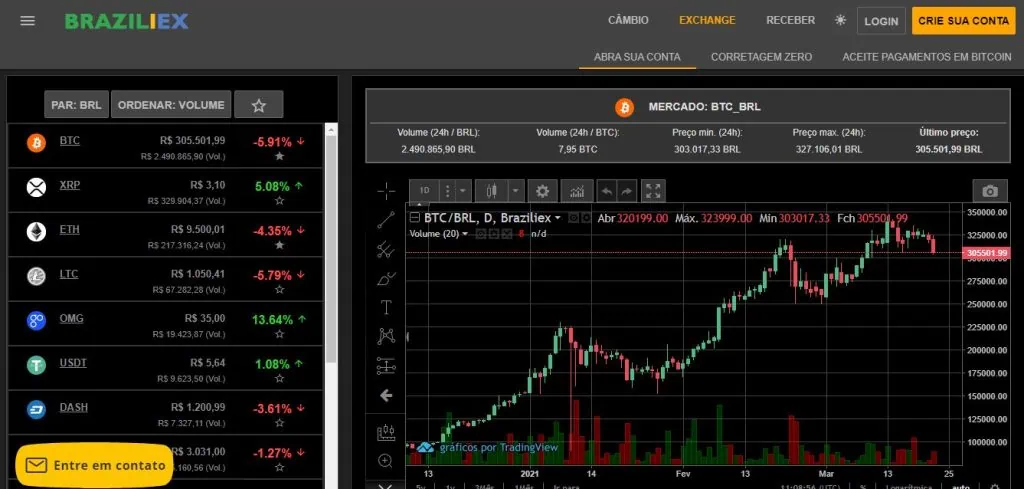Click the CRIE SUA CONTA button
This screenshot has width=1024, height=489.
point(964,21)
